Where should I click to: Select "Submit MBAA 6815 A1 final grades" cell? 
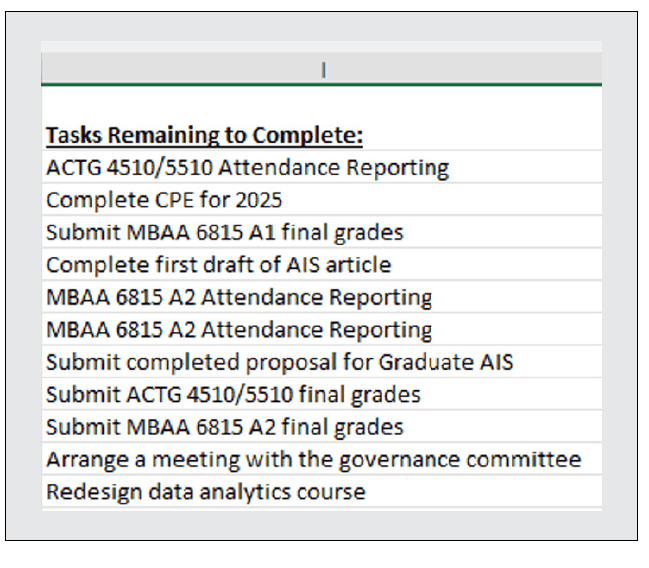[x=225, y=232]
